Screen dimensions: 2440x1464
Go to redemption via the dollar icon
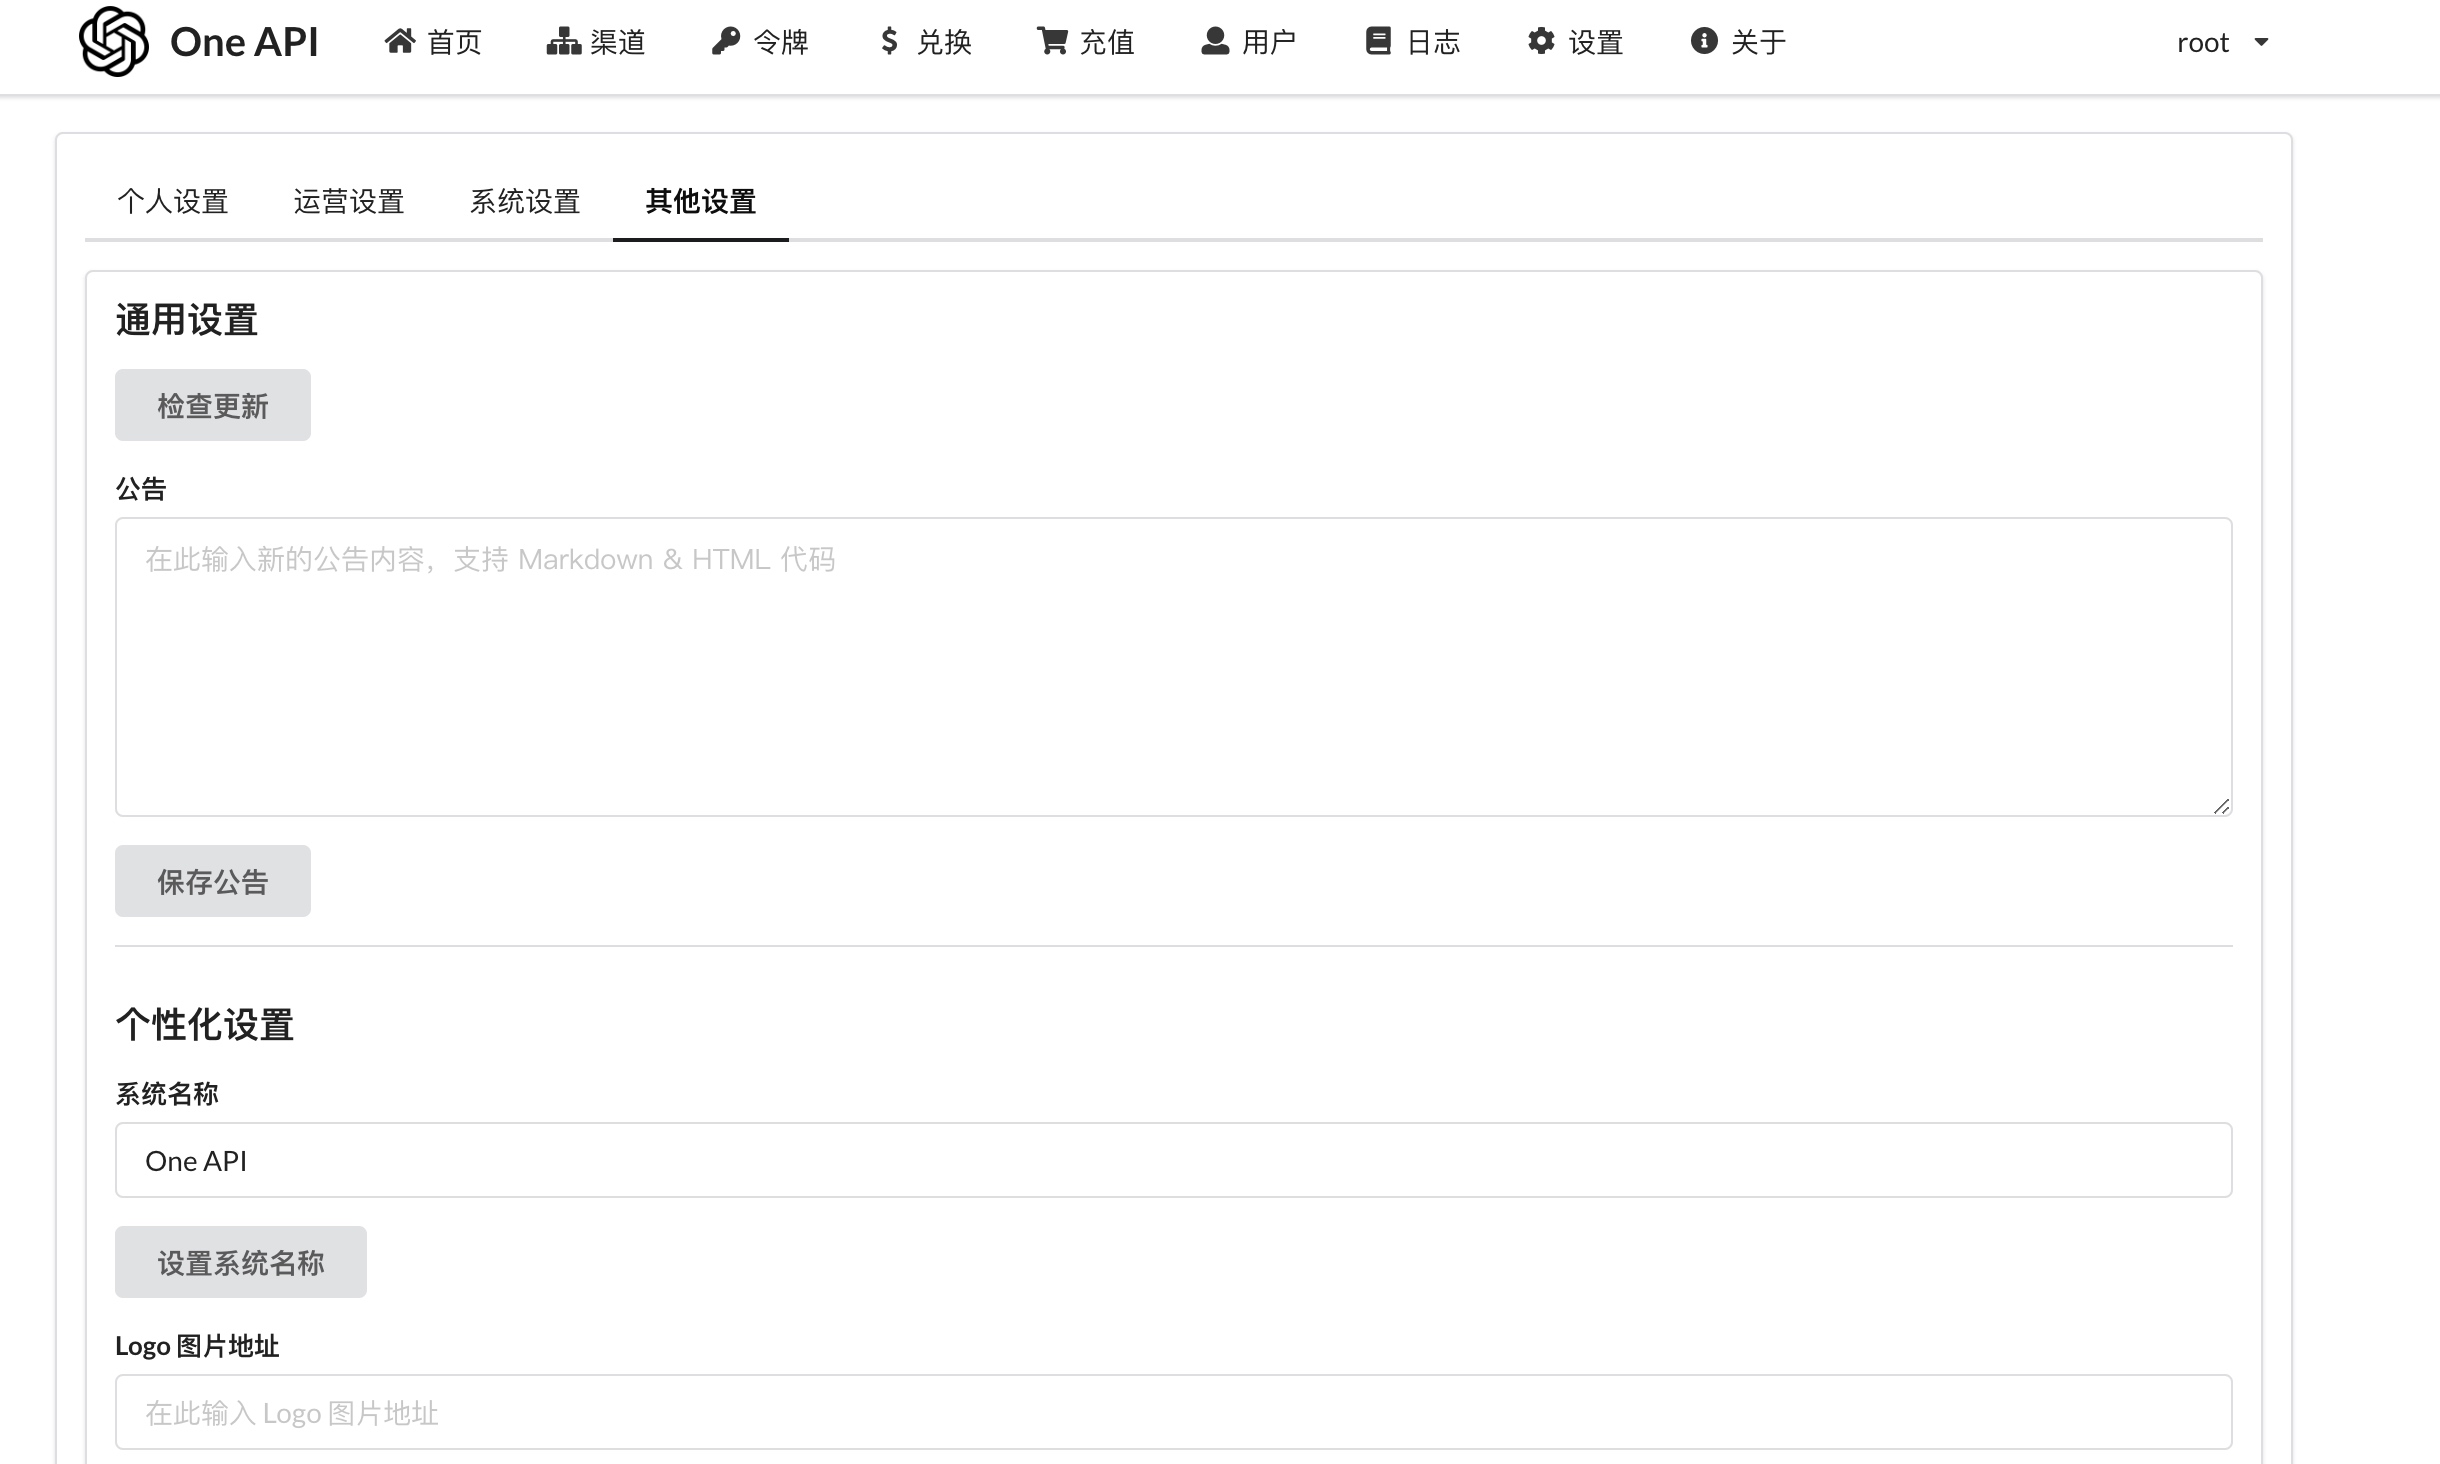[x=889, y=41]
